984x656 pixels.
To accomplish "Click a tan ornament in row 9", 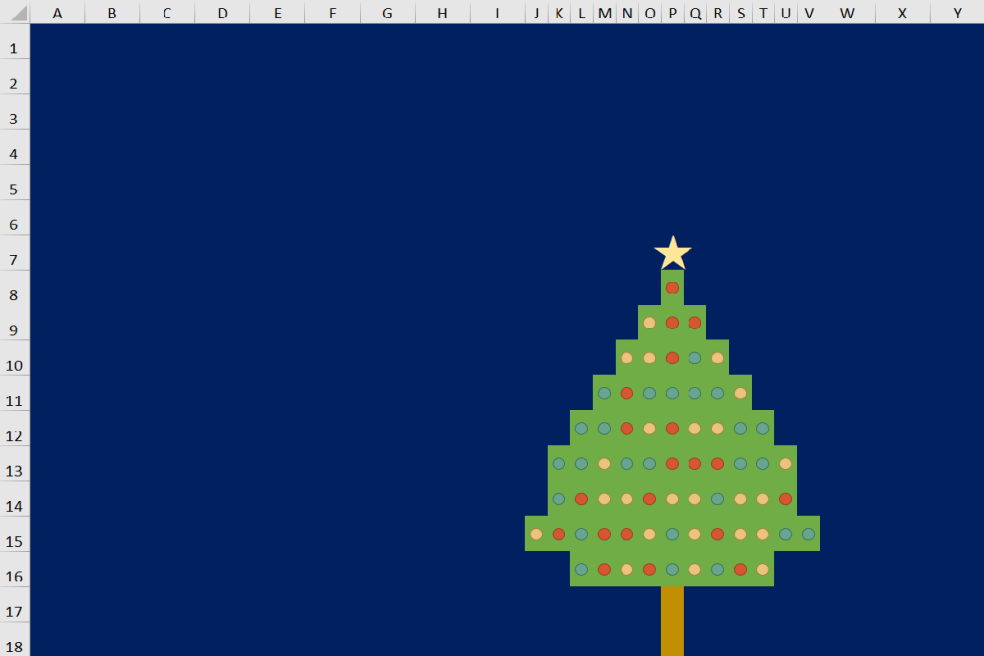I will pyautogui.click(x=650, y=322).
